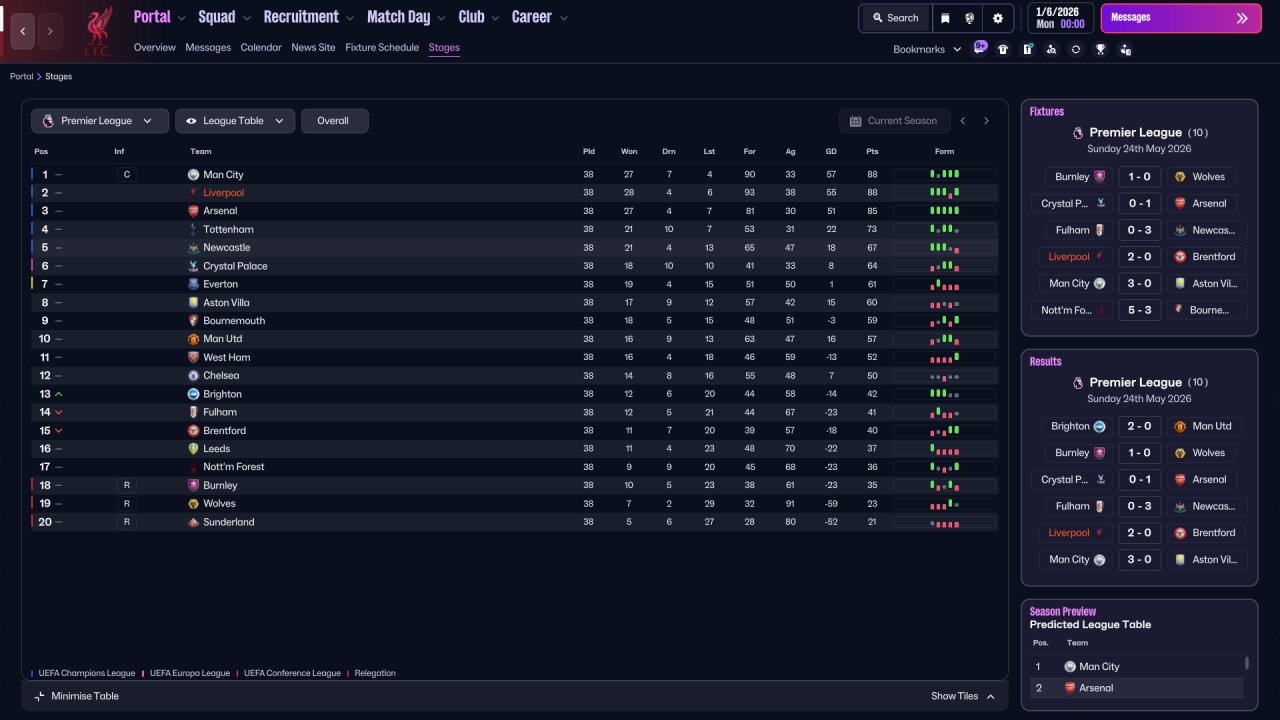This screenshot has width=1280, height=720.
Task: Click the Search button
Action: coord(895,18)
